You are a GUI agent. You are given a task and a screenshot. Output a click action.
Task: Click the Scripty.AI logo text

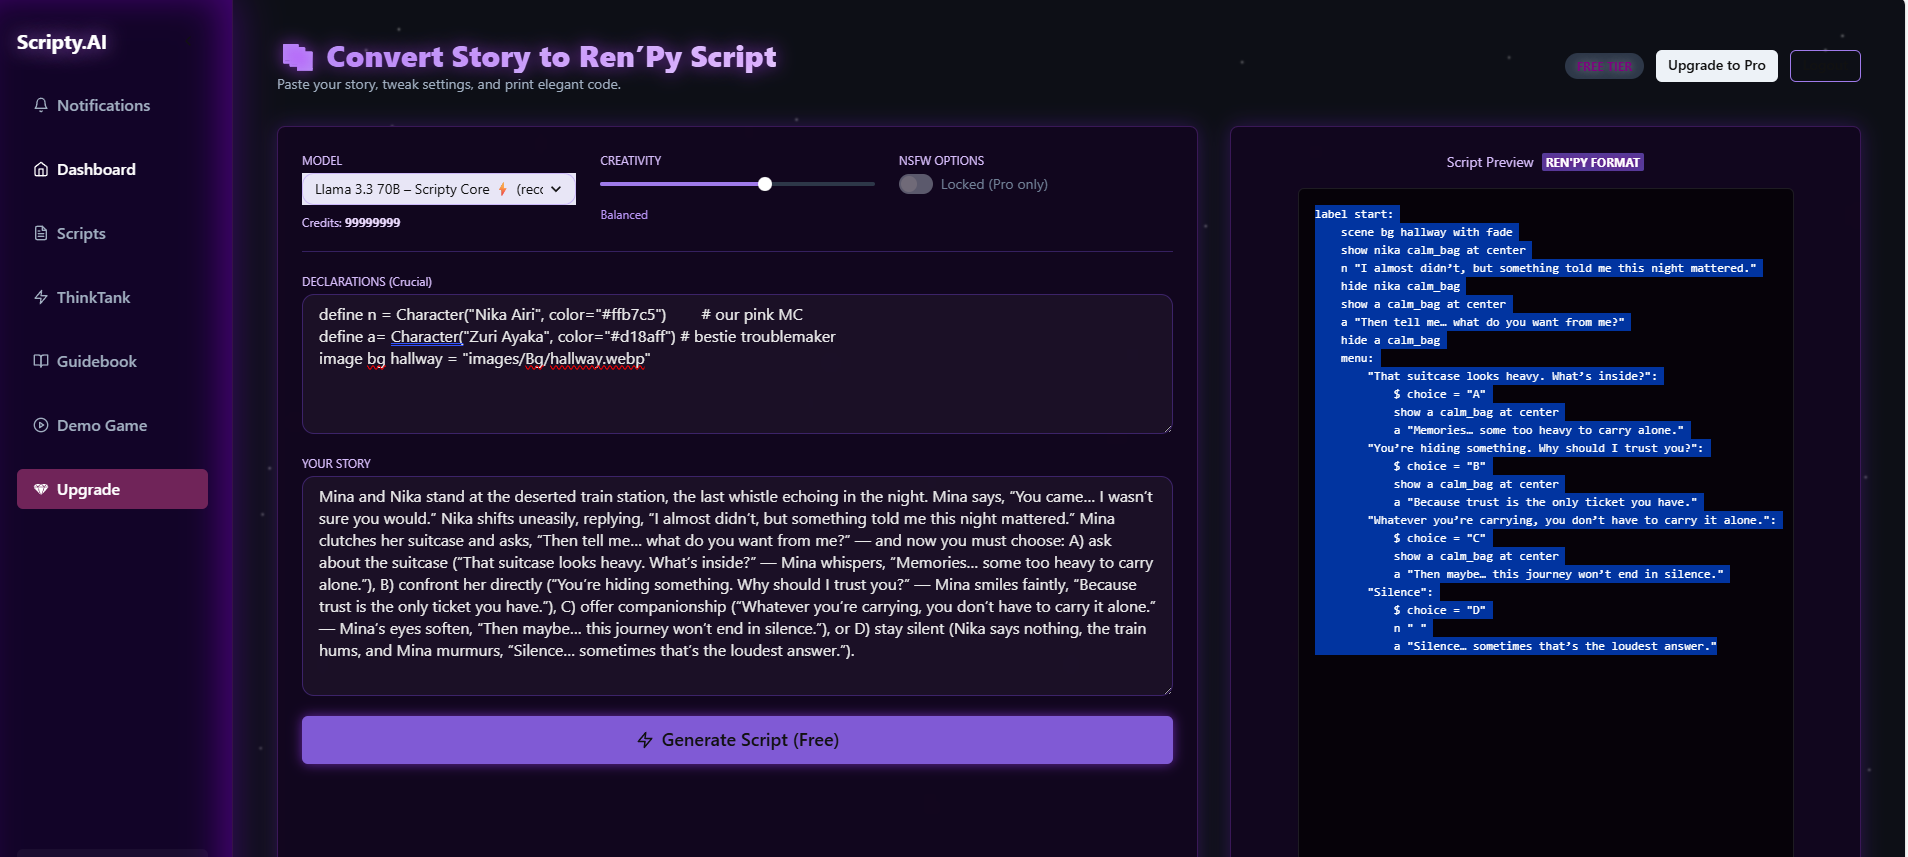[x=62, y=42]
